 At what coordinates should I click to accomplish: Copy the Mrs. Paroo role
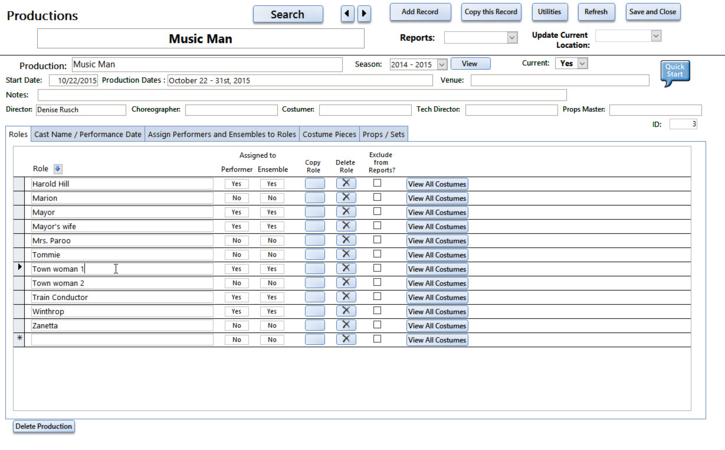coord(315,240)
